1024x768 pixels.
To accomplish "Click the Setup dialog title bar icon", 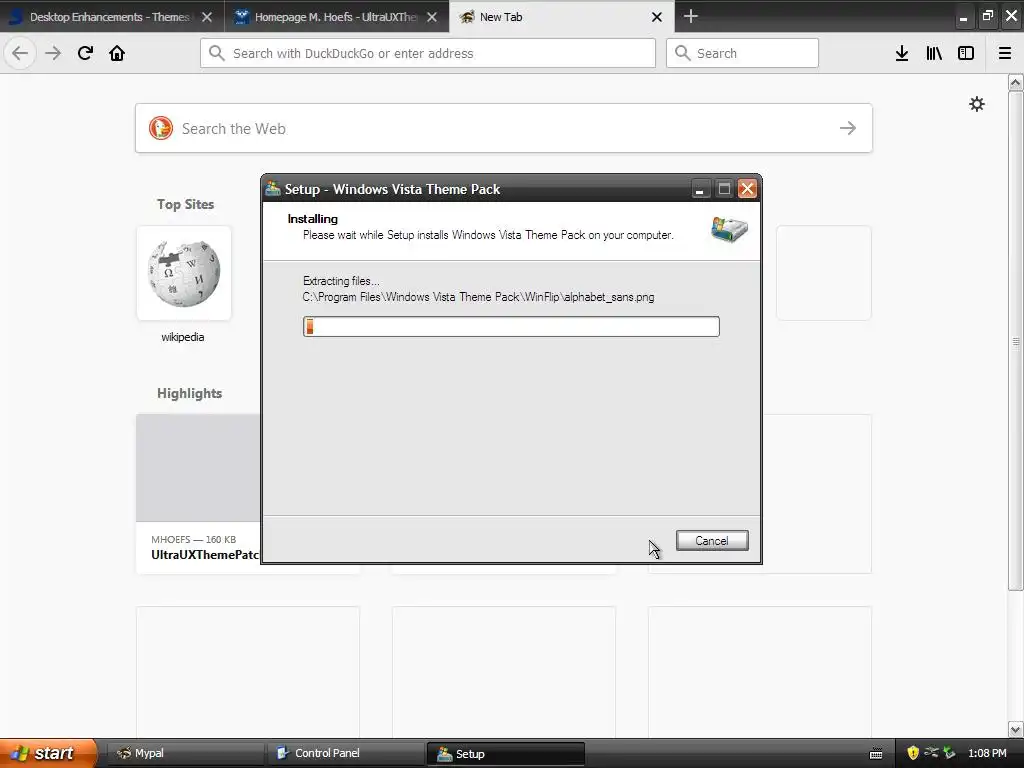I will (x=273, y=189).
